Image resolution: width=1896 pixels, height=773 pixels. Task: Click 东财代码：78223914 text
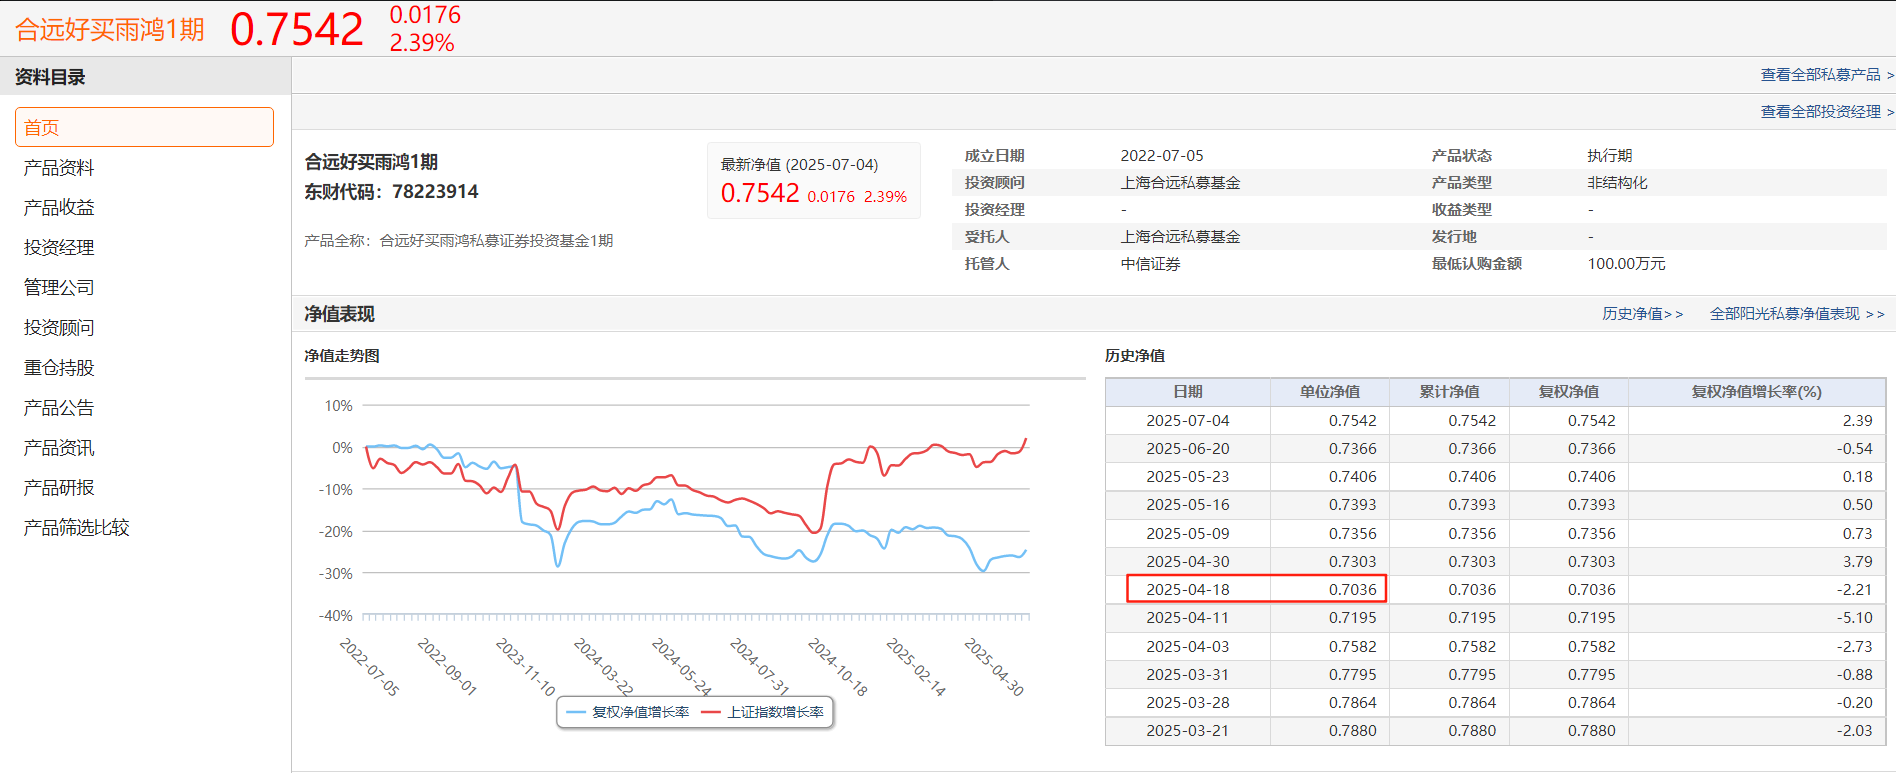coord(391,192)
